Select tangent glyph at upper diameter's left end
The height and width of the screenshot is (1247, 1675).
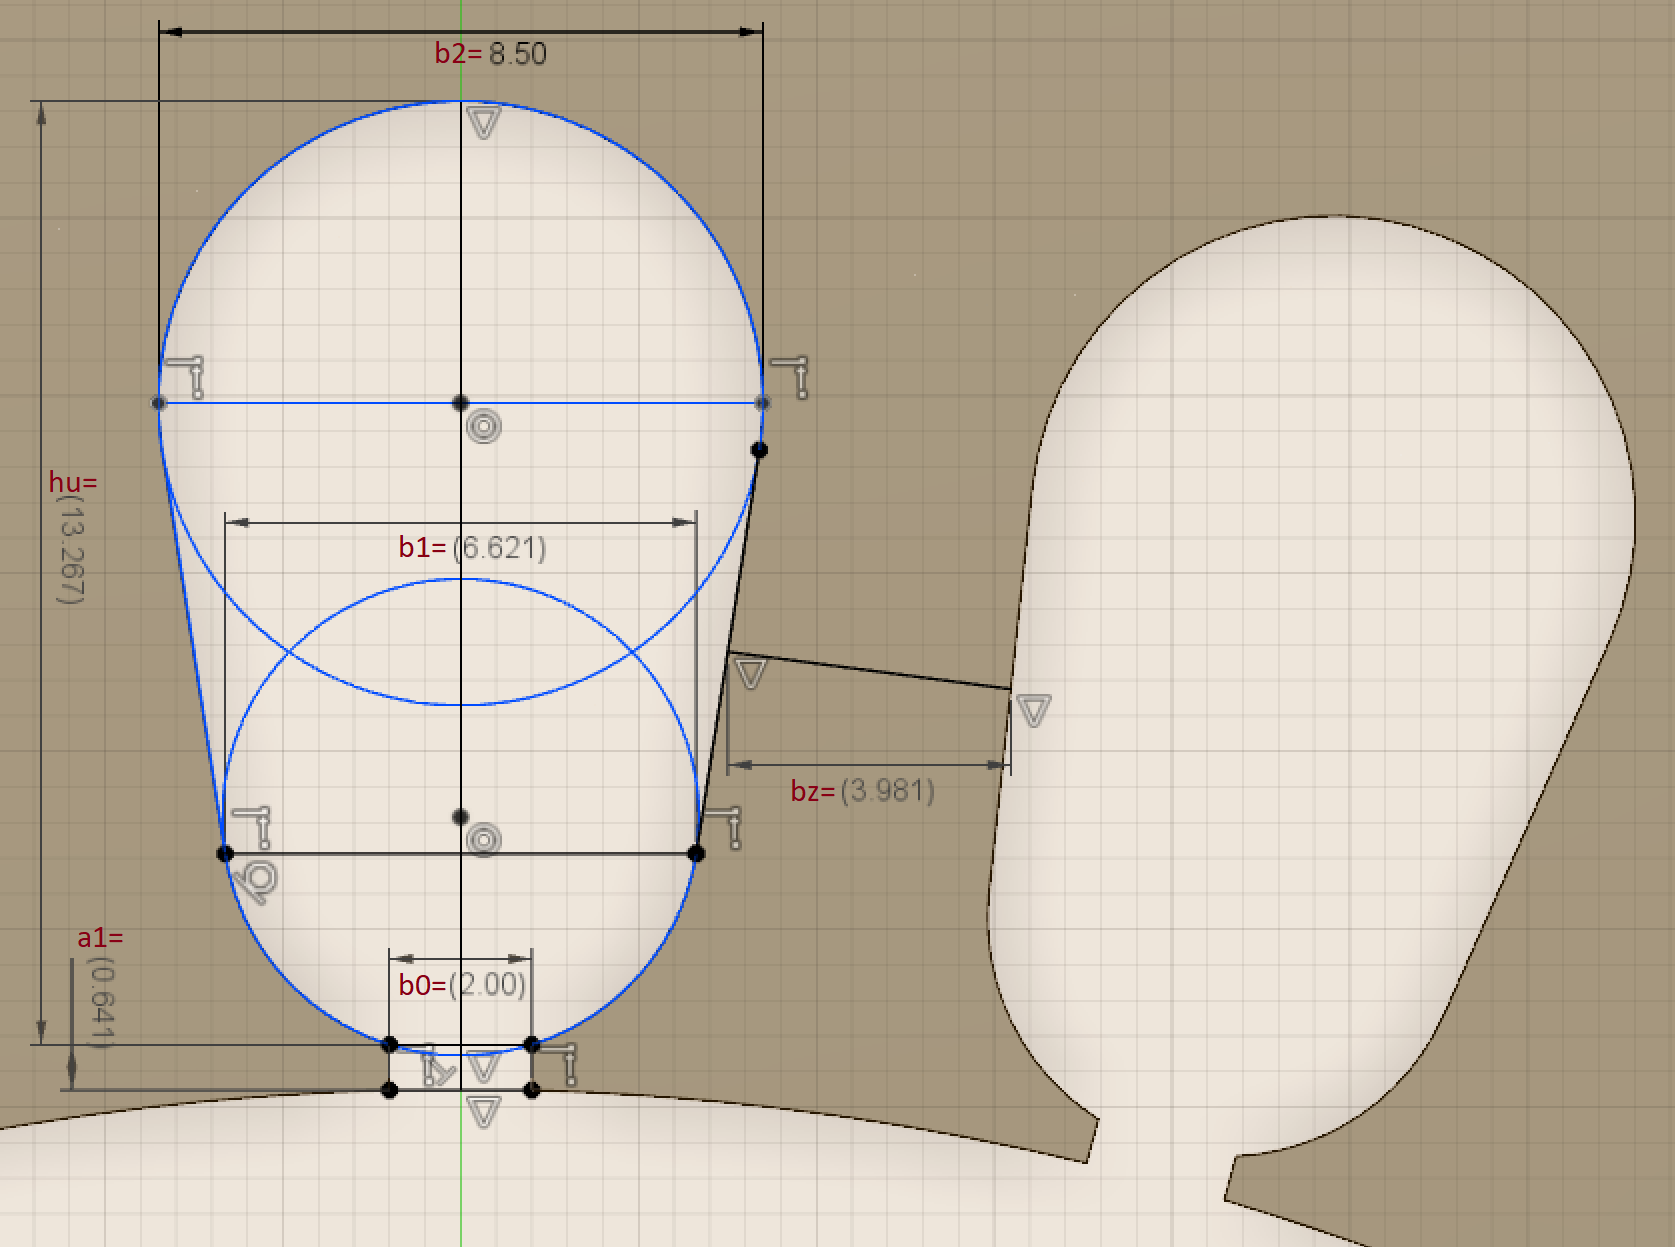186,376
